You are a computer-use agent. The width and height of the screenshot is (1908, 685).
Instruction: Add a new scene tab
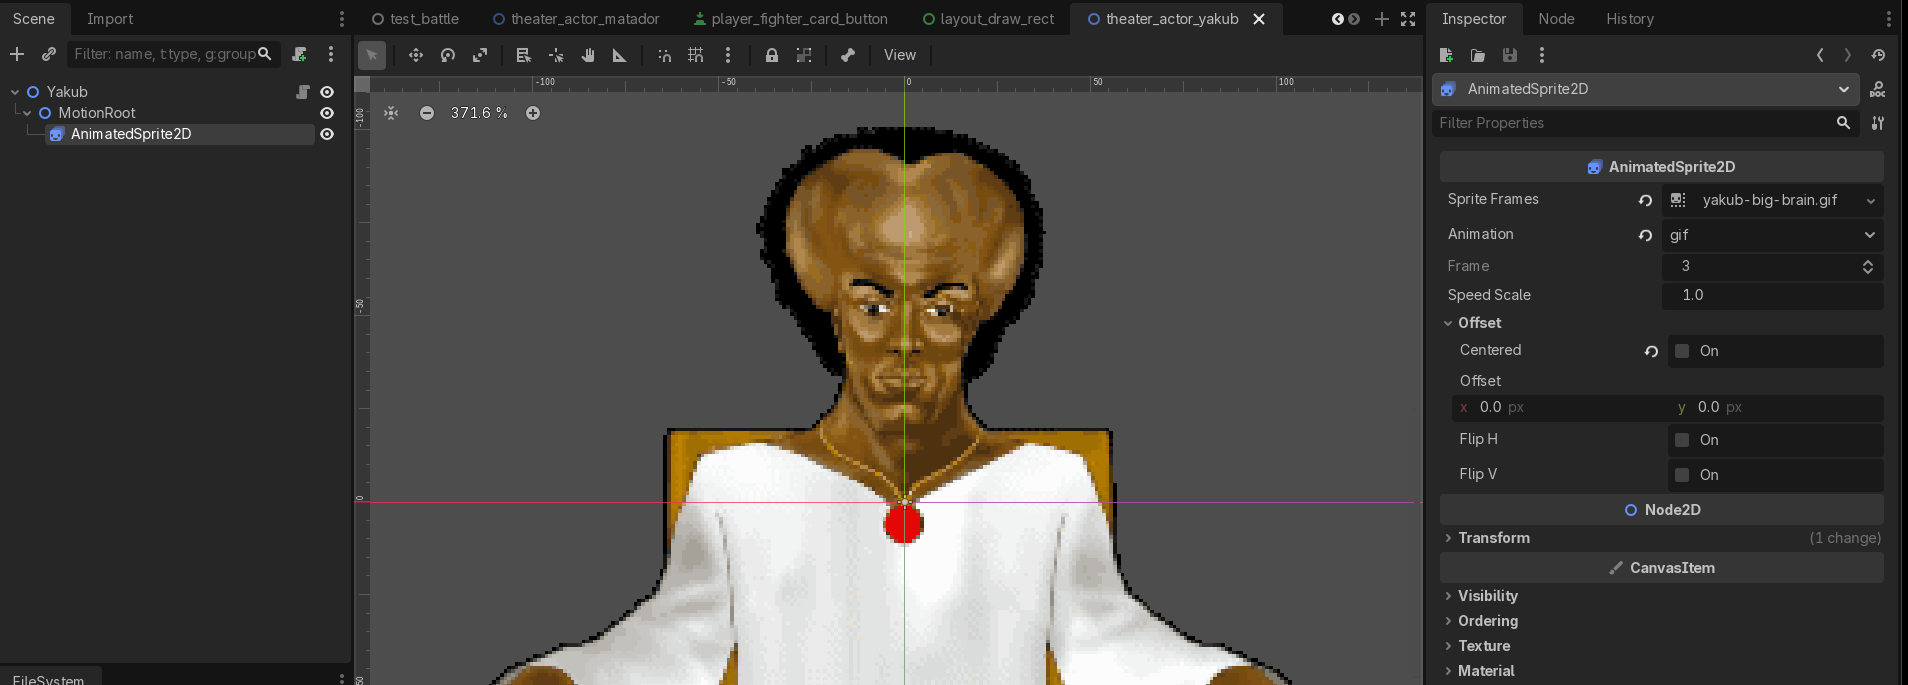point(1382,19)
